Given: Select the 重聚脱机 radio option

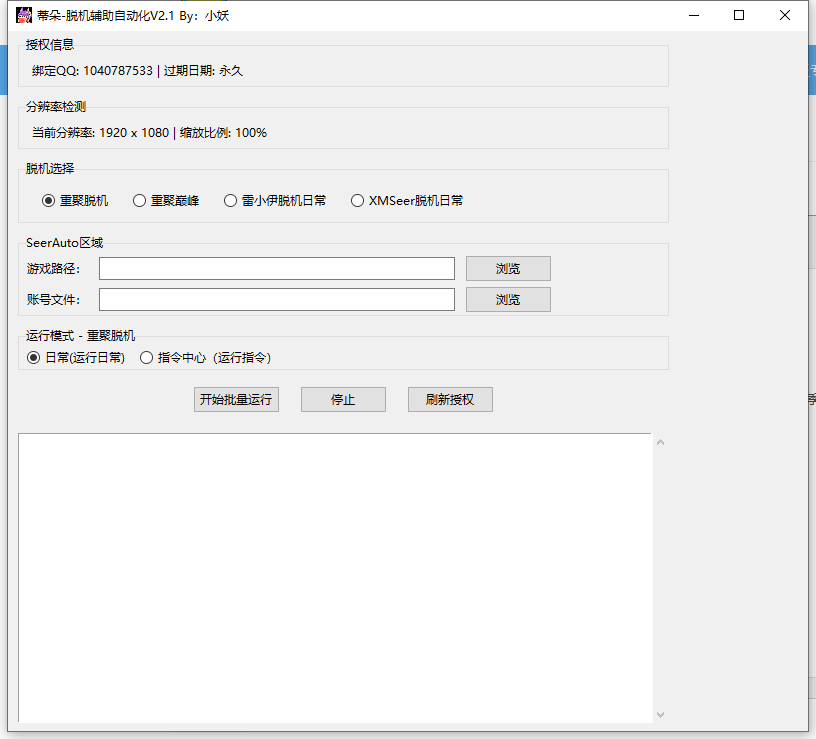Looking at the screenshot, I should coord(75,200).
